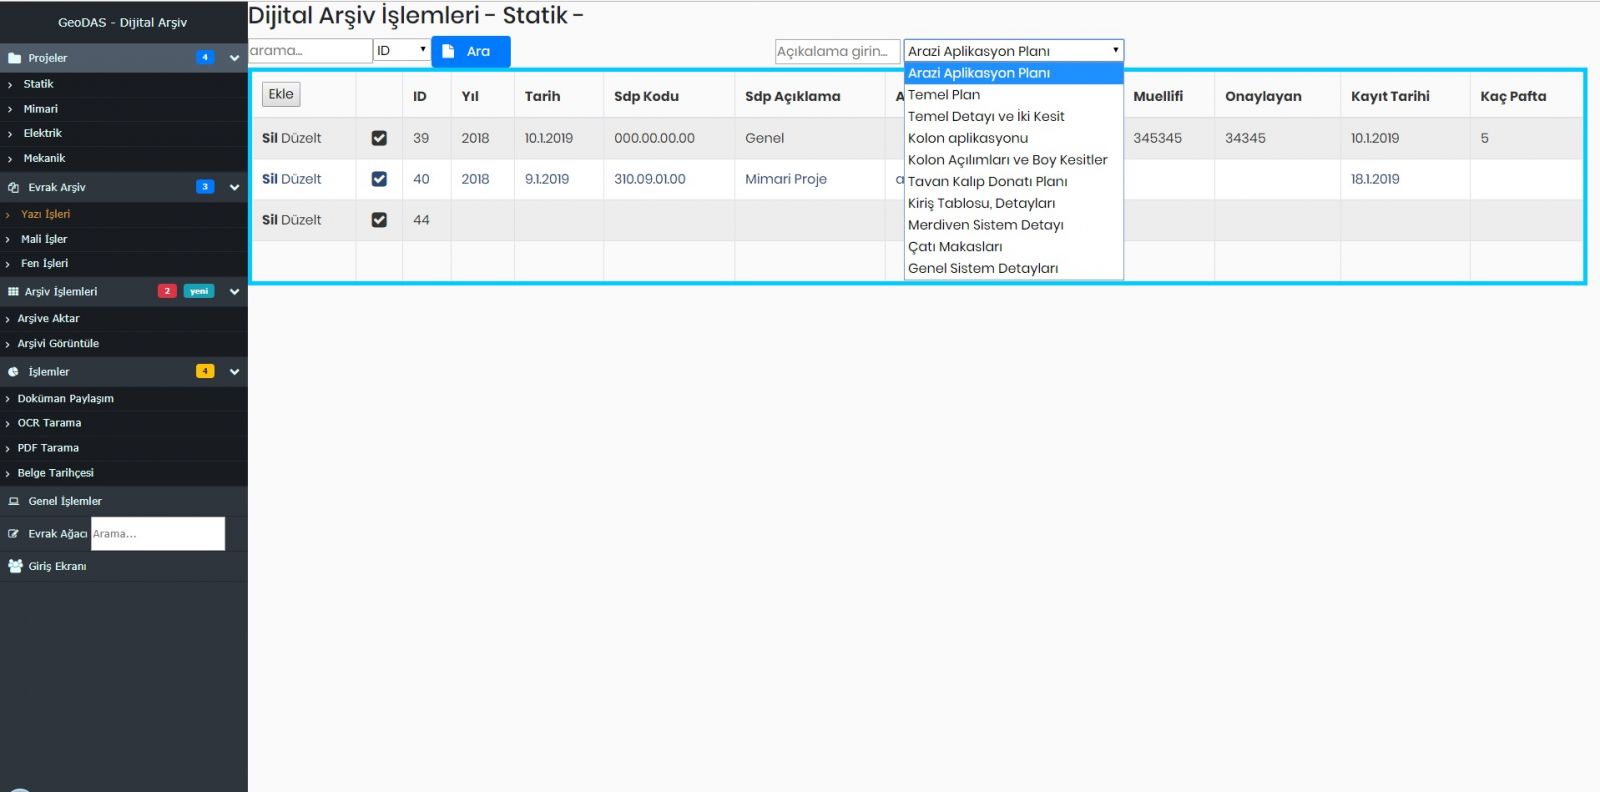This screenshot has width=1600, height=792.
Task: Select Temel Plan from the dropdown list
Action: 944,95
